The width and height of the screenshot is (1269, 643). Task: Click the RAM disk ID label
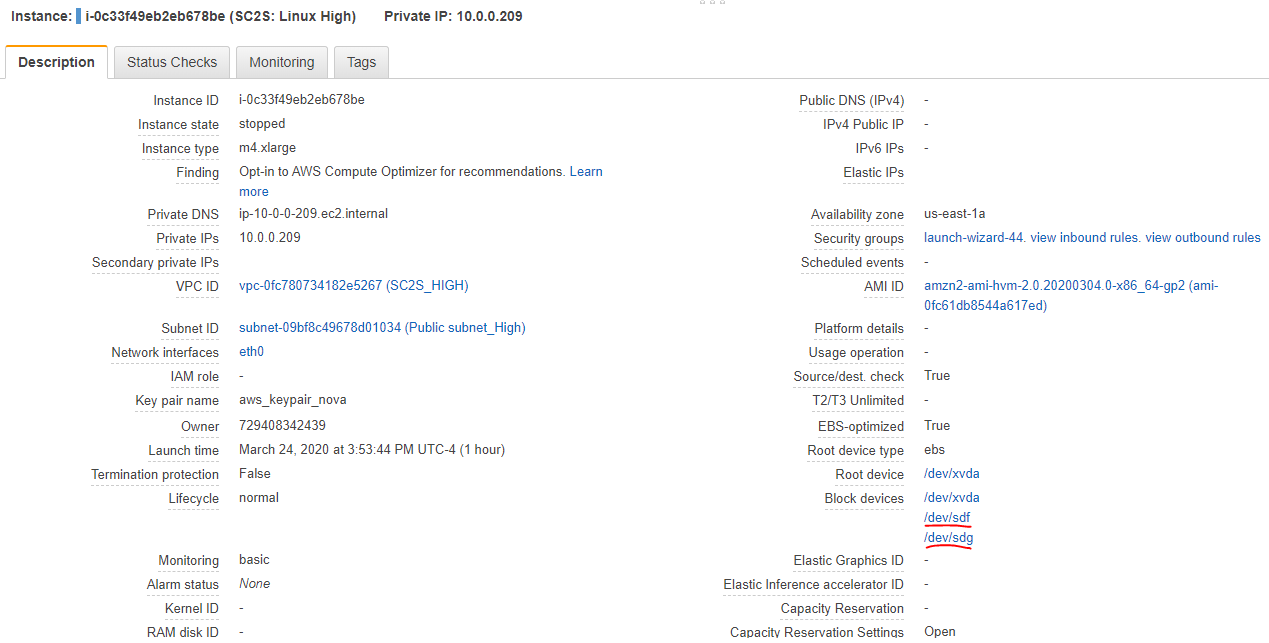click(183, 633)
